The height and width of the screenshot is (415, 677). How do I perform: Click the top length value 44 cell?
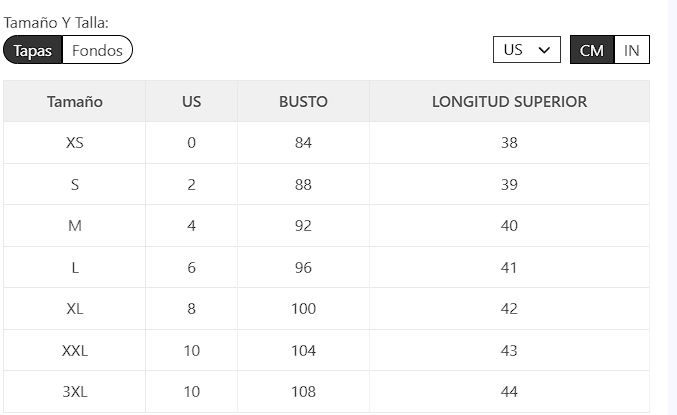509,392
